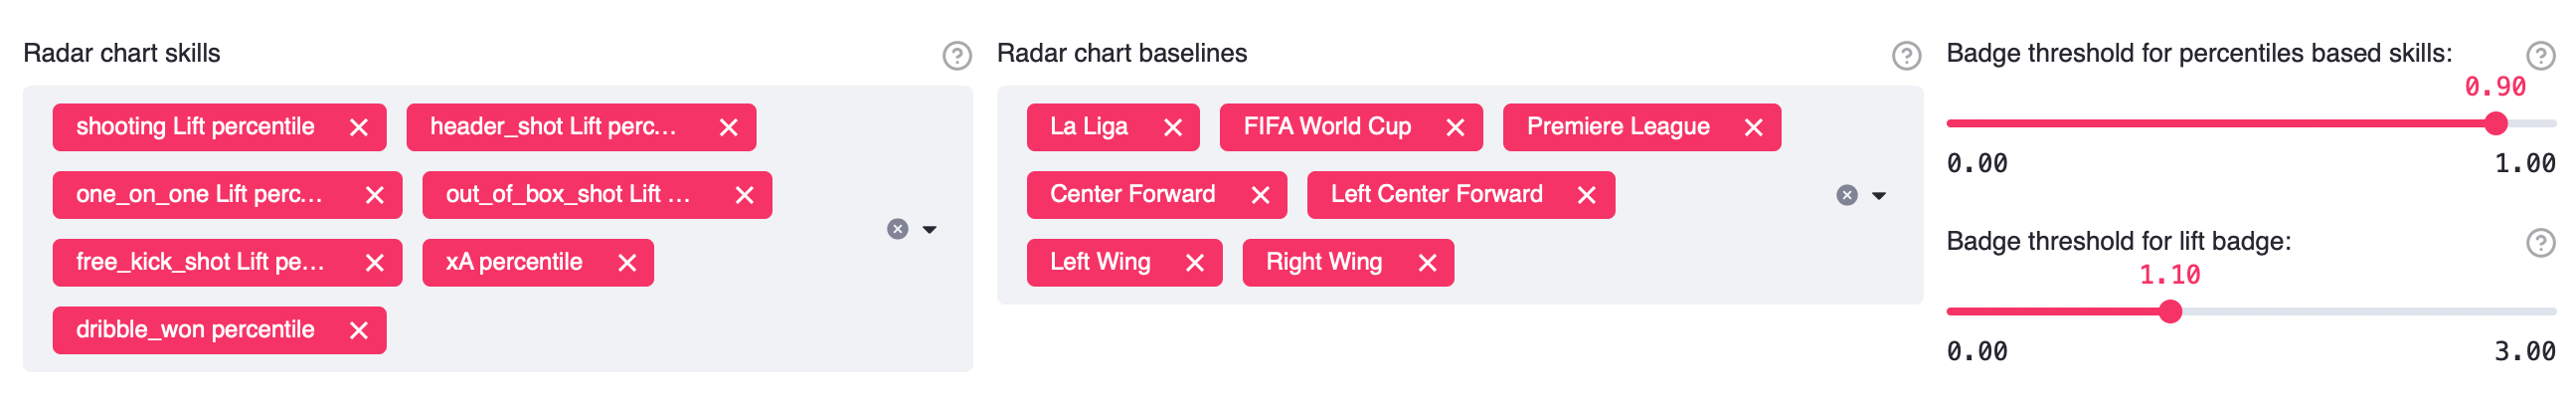Expand the radar chart skills dropdown
The image size is (2576, 413).
click(x=930, y=230)
